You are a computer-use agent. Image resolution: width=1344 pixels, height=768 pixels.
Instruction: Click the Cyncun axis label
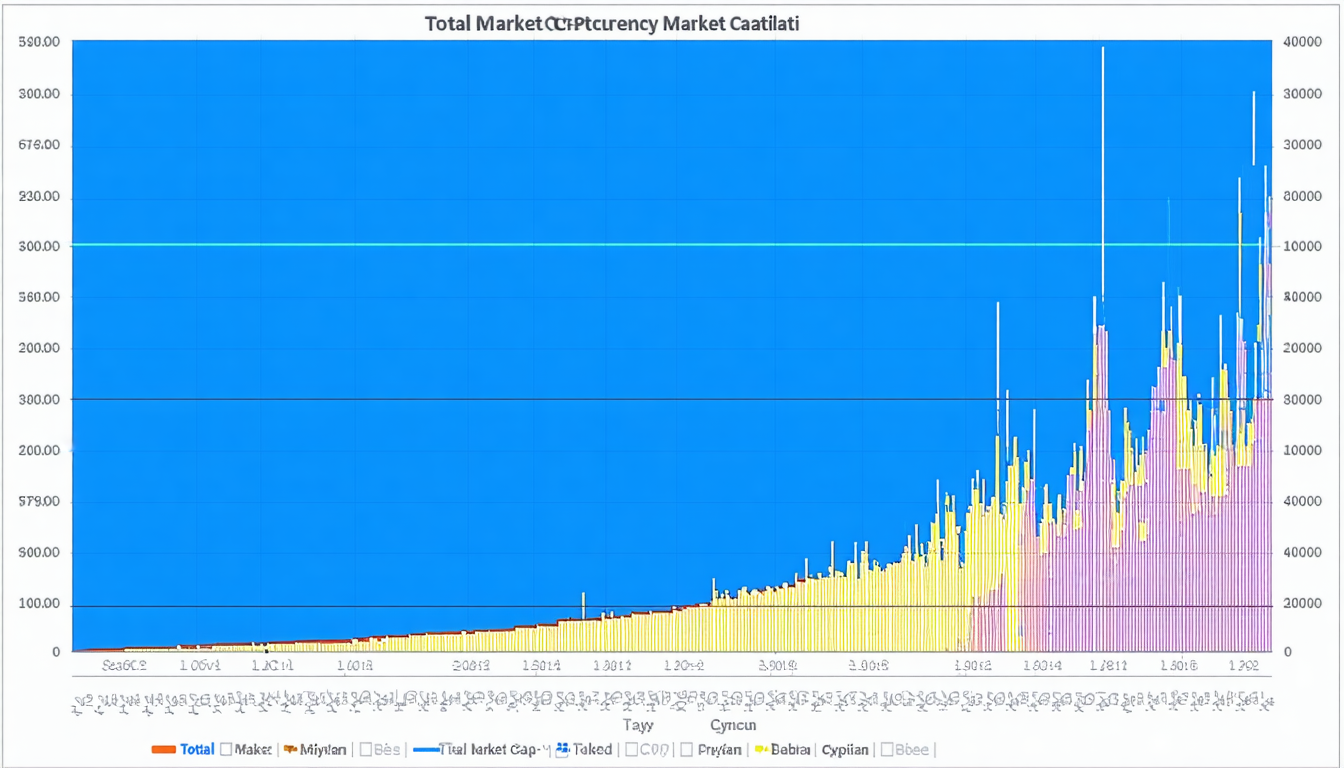pyautogui.click(x=733, y=725)
